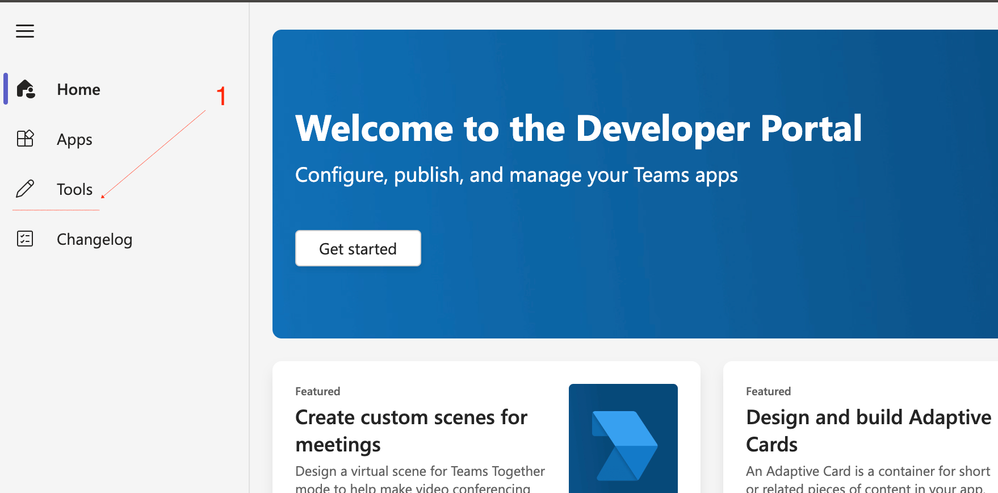Click Featured label on custom scenes card
Viewport: 998px width, 493px height.
pyautogui.click(x=318, y=391)
